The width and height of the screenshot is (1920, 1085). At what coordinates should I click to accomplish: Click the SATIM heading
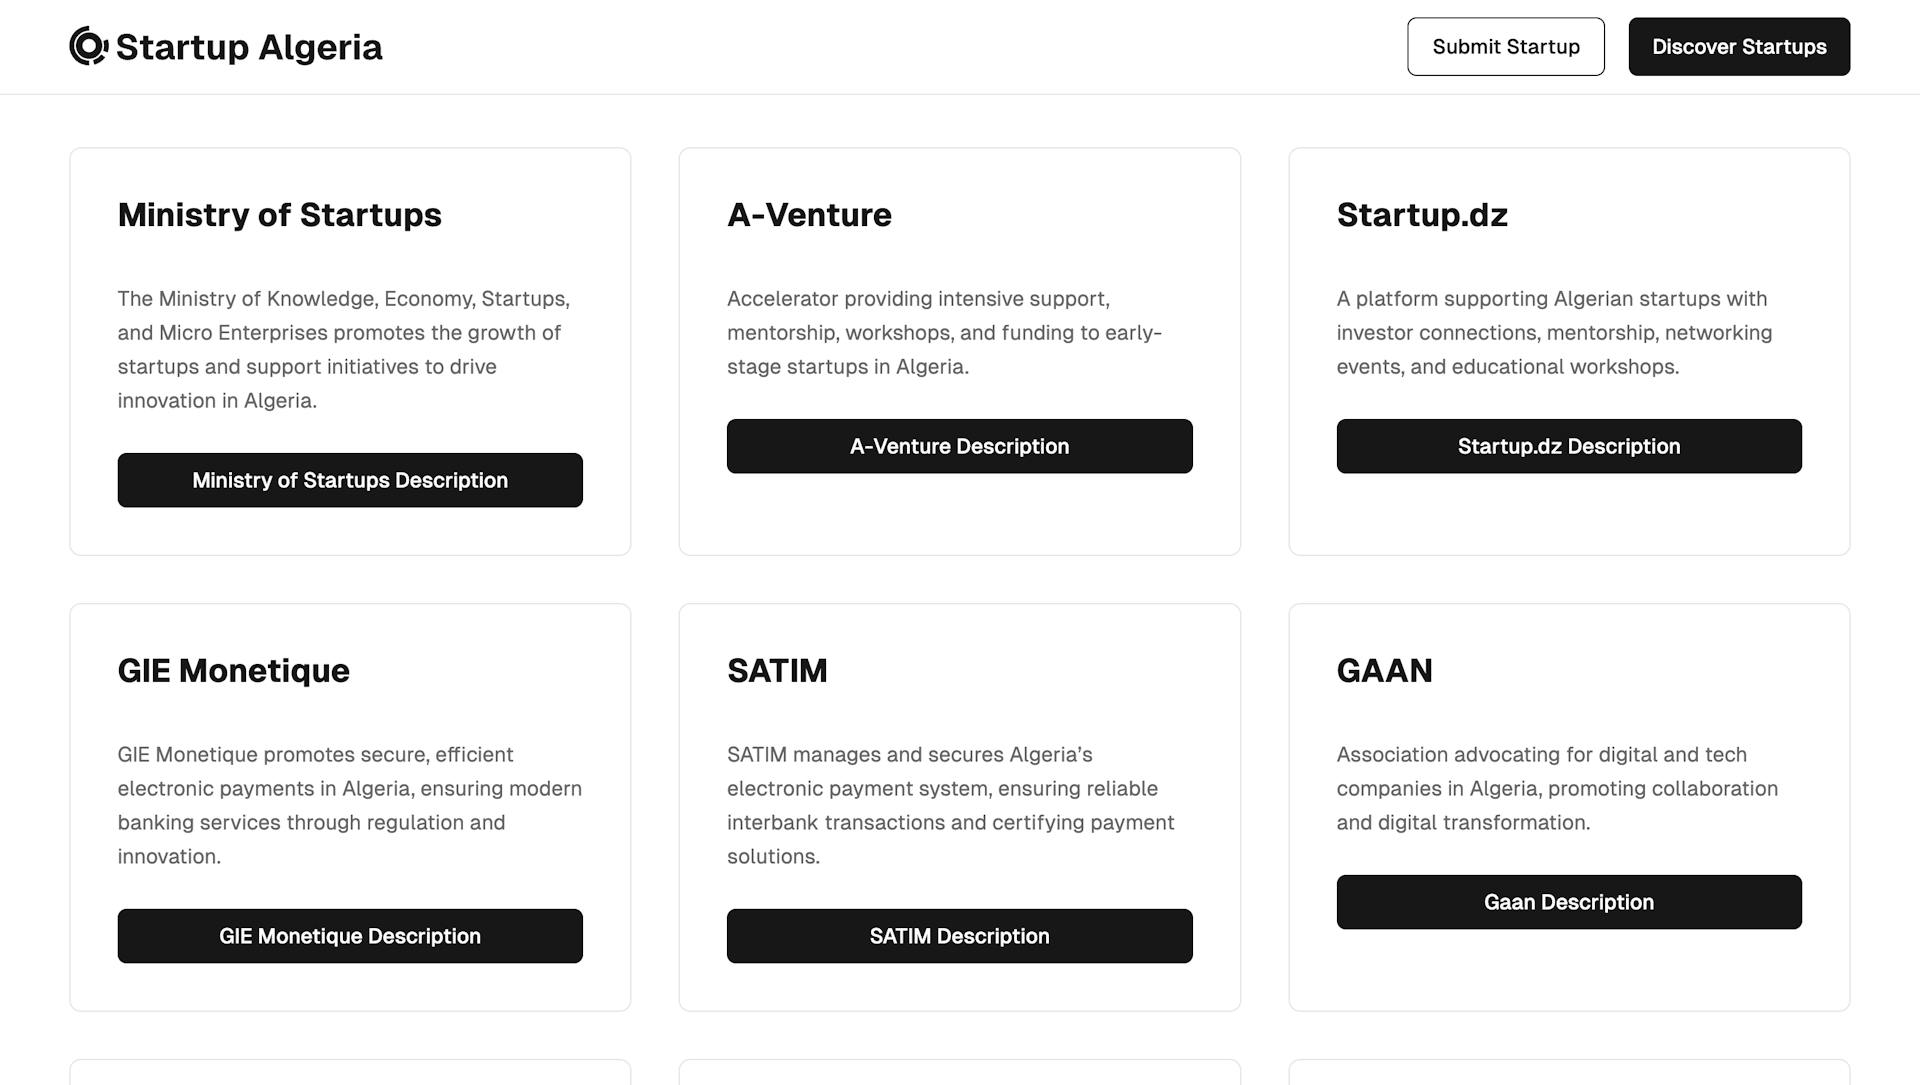pos(776,671)
